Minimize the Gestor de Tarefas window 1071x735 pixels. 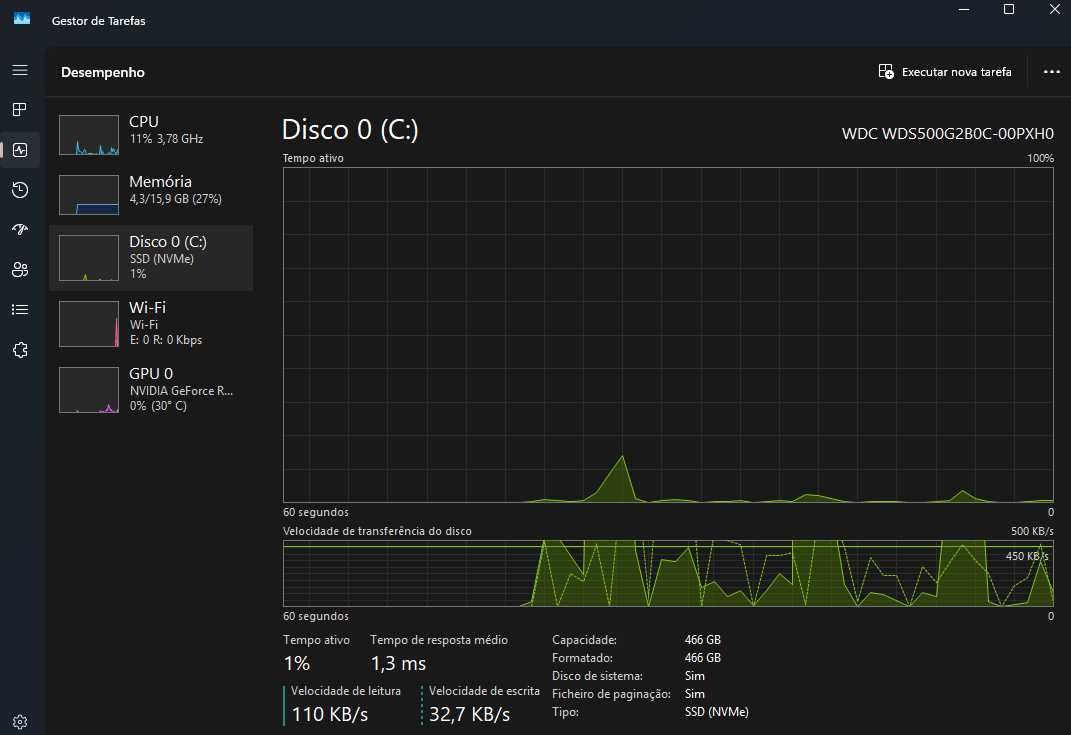click(x=964, y=10)
